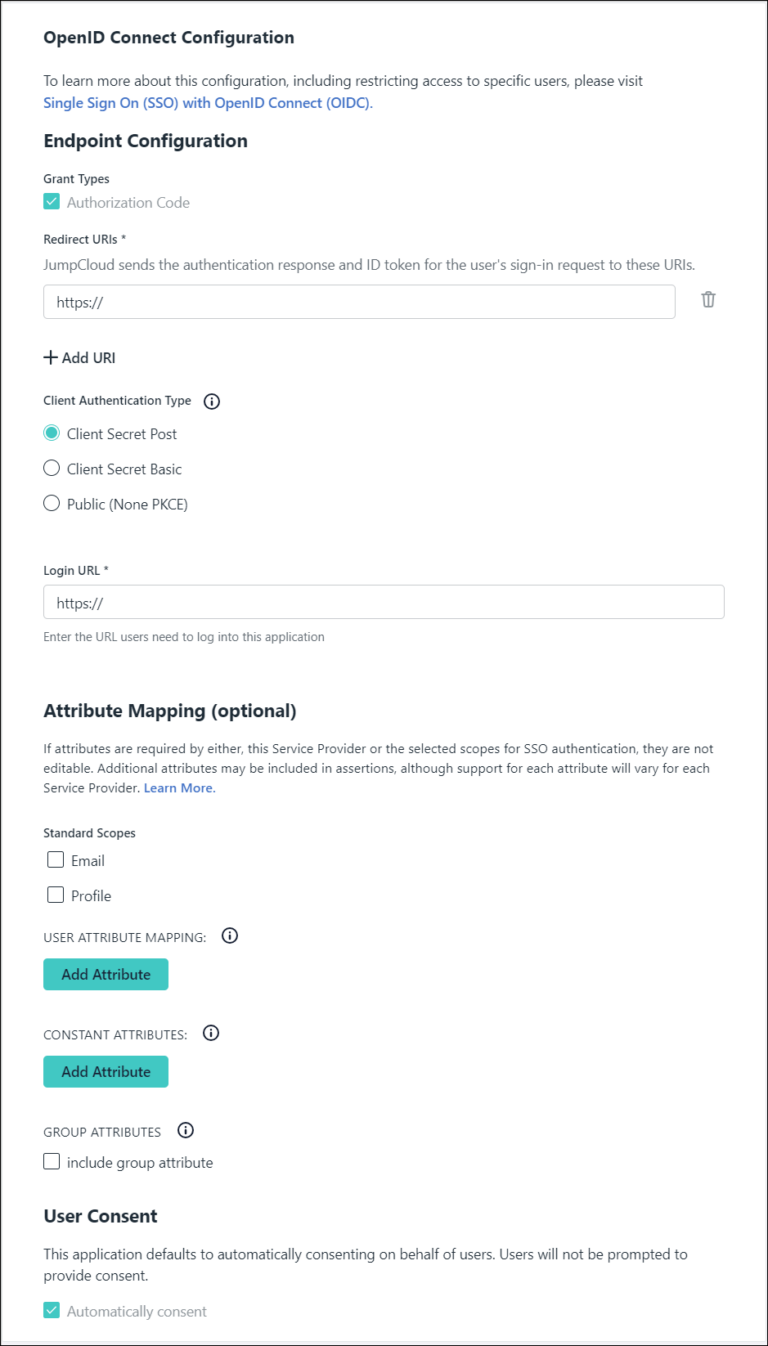Click the Constant Attributes info icon
This screenshot has height=1346, width=768.
[x=210, y=1033]
